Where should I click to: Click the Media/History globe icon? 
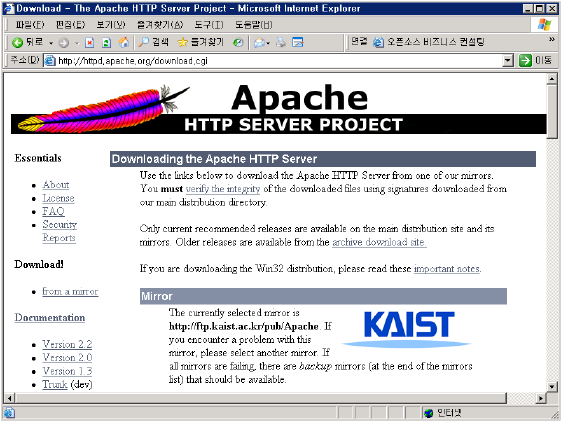coord(238,43)
